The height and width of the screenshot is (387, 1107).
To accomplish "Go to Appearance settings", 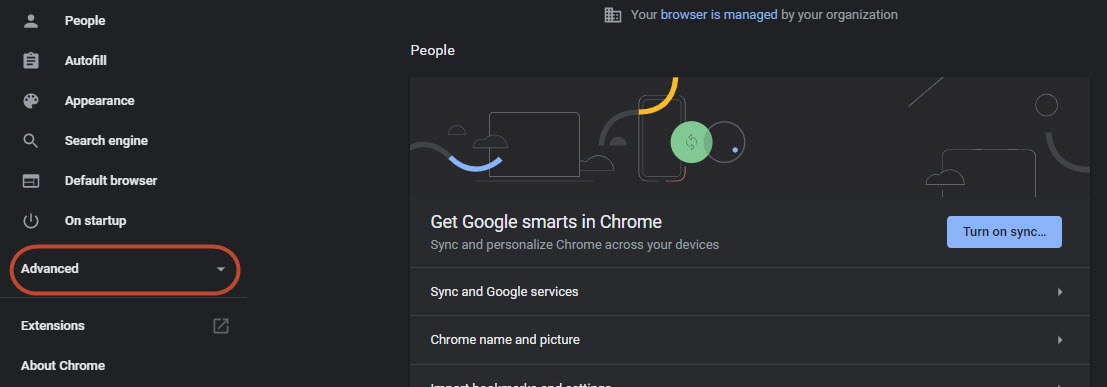I will 100,101.
